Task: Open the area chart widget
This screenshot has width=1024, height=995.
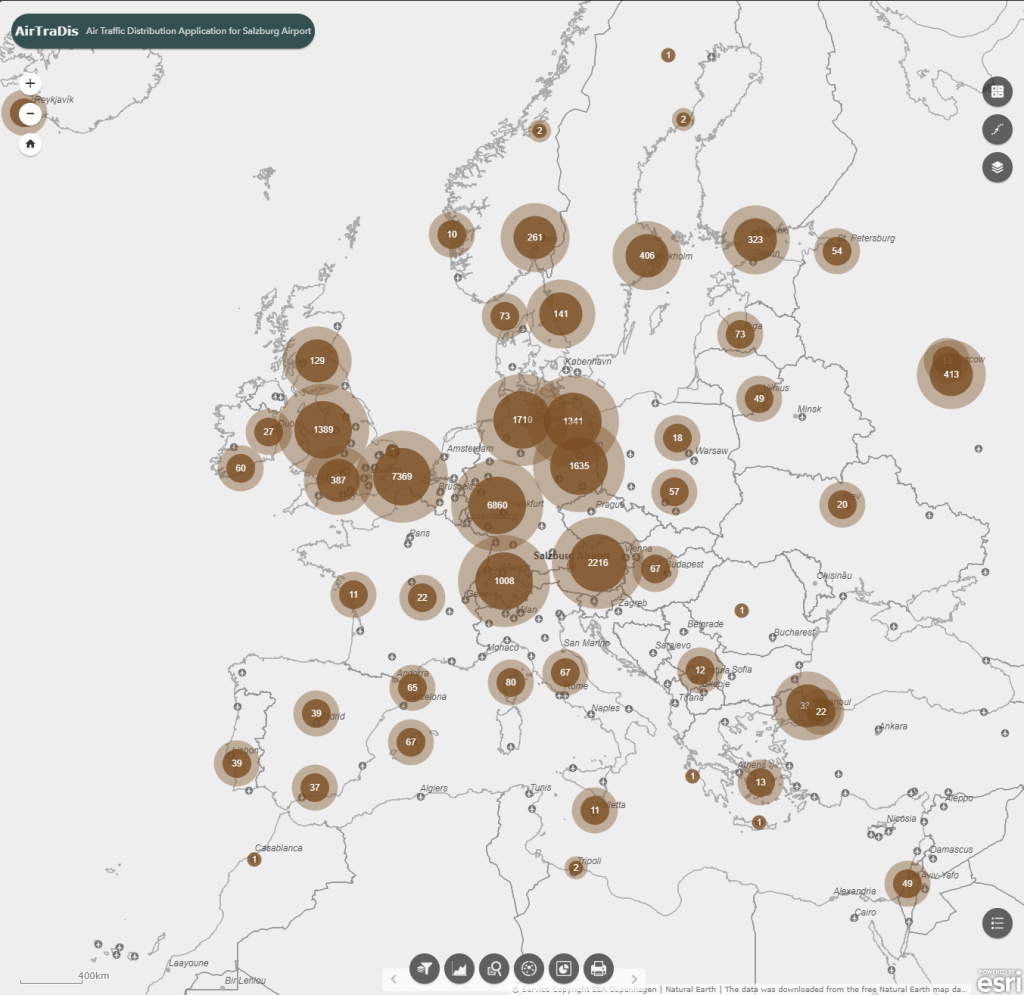Action: [460, 968]
